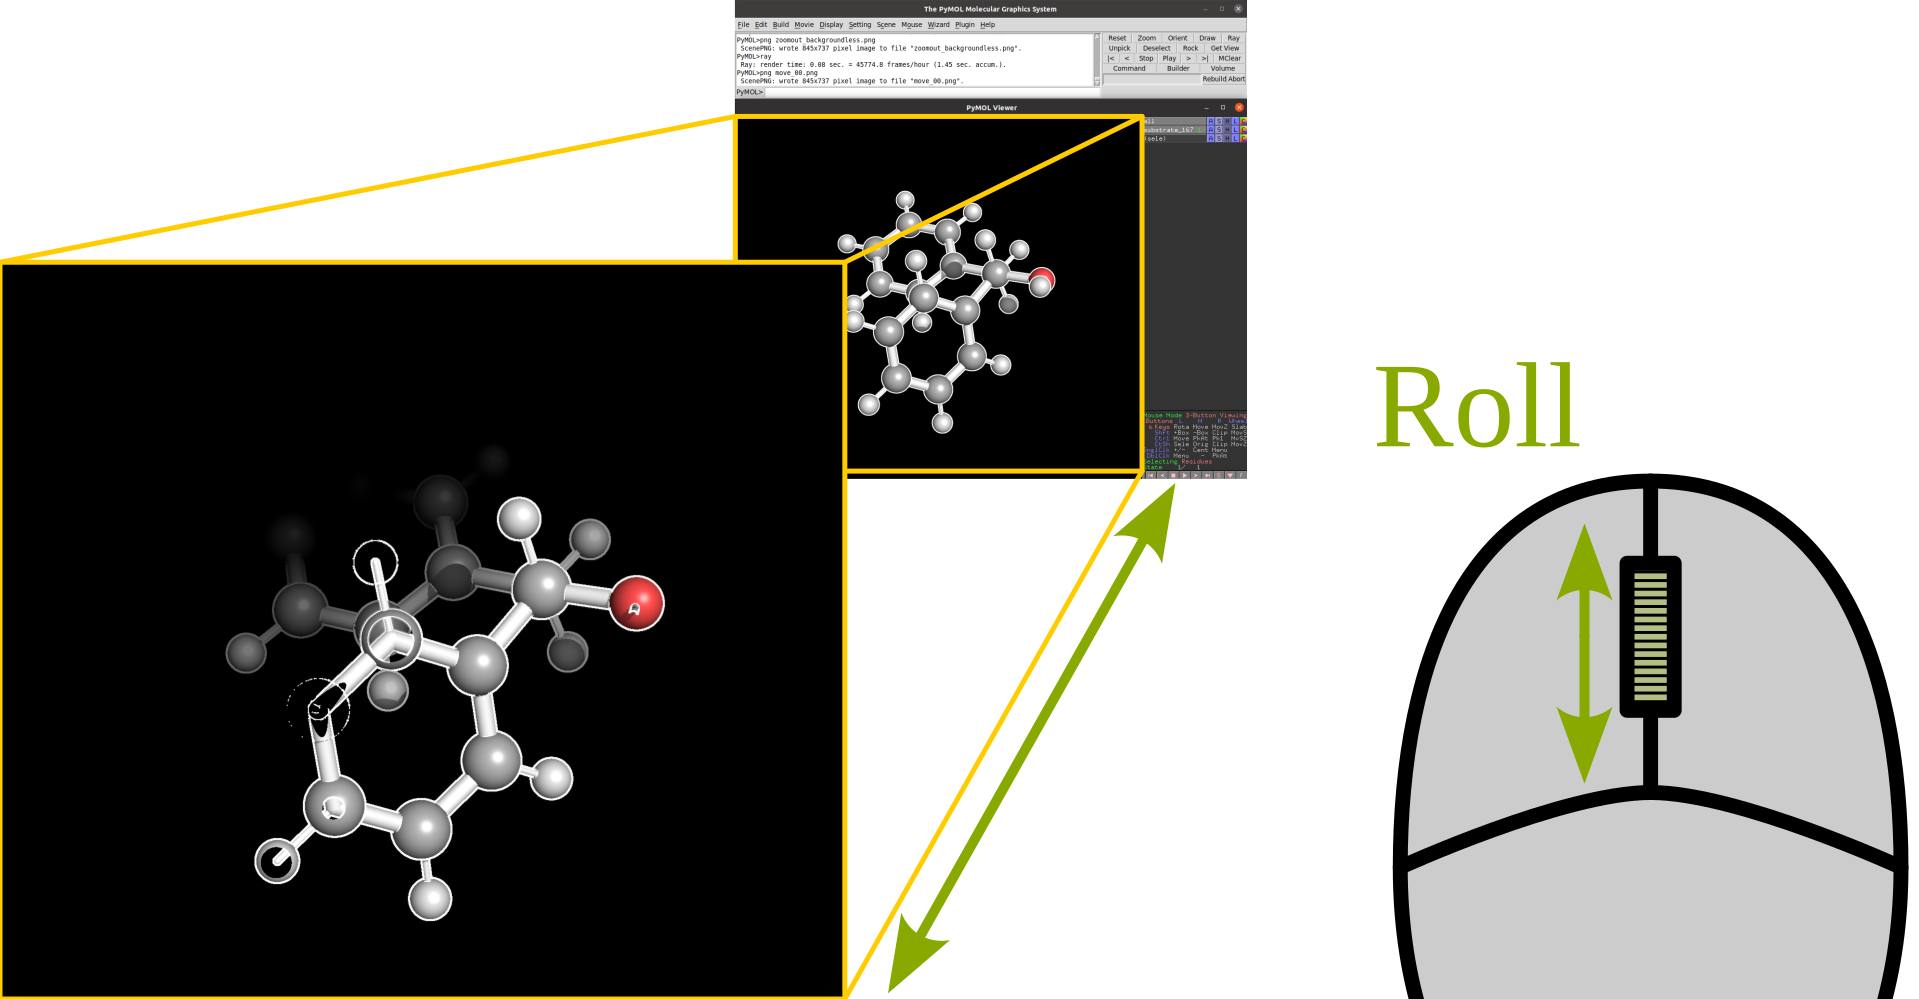Open Hide menu for substrate_167
Viewport: 1919px width, 999px height.
[x=1227, y=130]
